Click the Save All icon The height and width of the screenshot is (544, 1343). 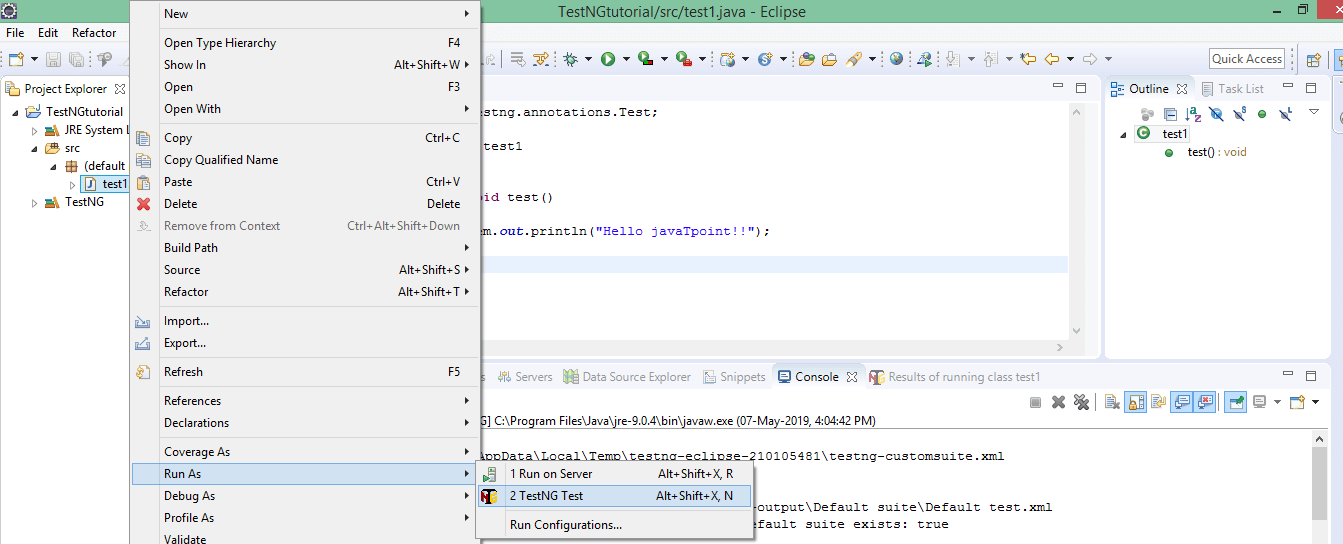pyautogui.click(x=76, y=59)
